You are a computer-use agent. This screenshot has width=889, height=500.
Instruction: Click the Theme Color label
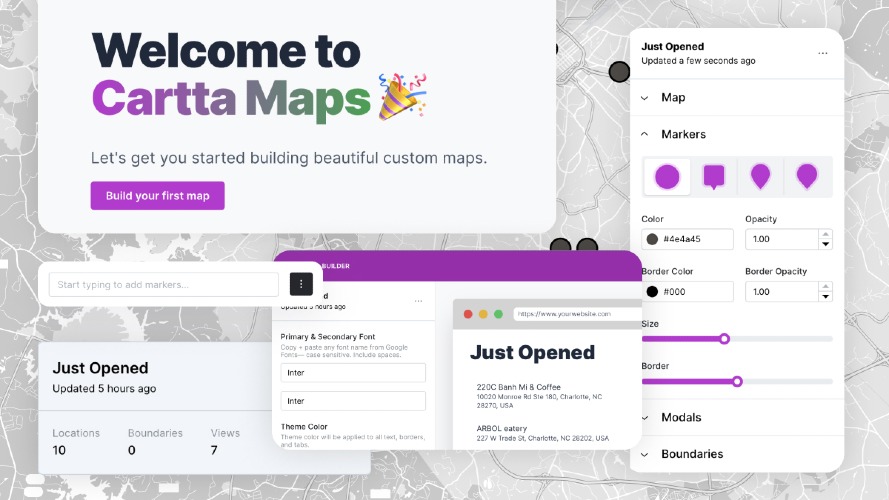point(304,426)
